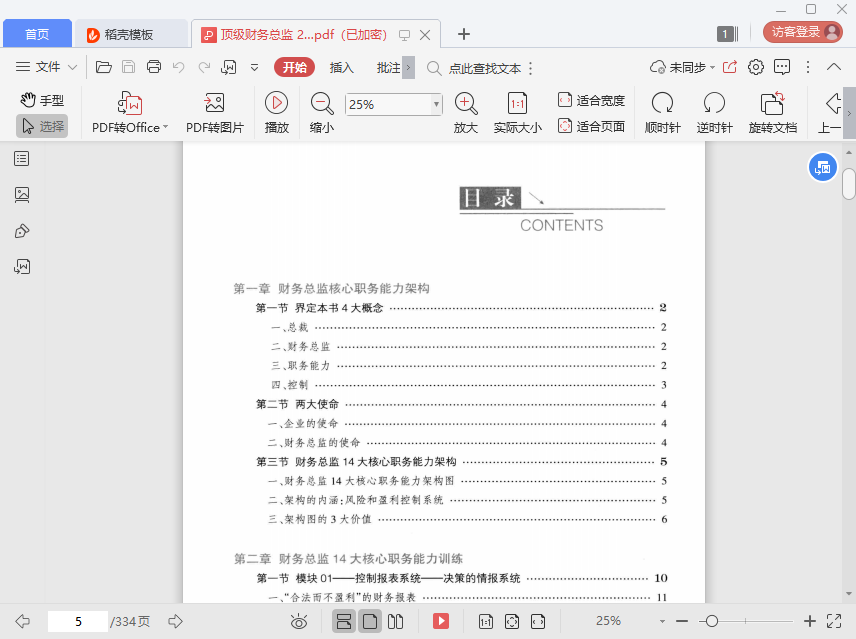Click the page number input field
The image size is (856, 639).
coord(78,621)
